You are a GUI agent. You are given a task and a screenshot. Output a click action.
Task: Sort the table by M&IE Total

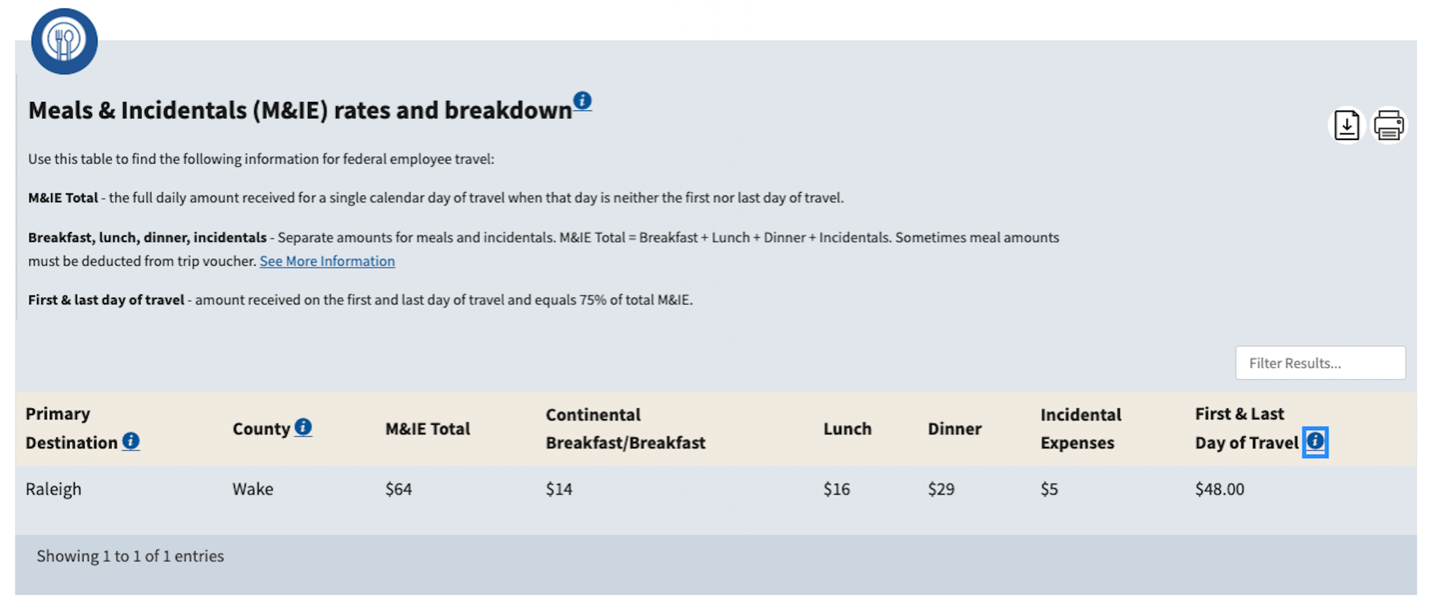point(427,428)
